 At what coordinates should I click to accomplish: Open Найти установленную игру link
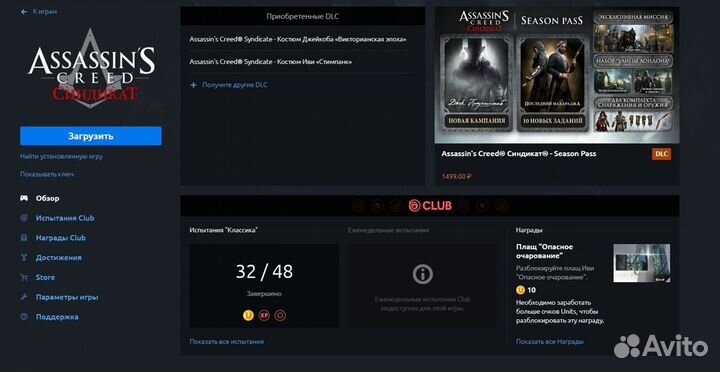(61, 156)
